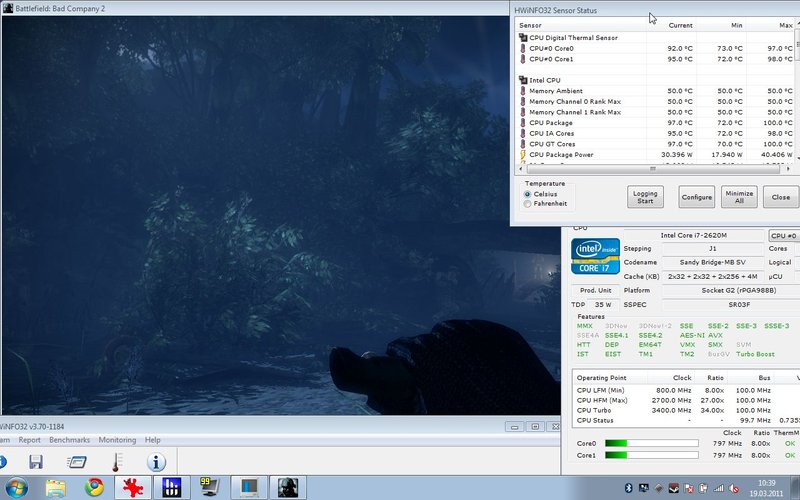Switch to HWiNFO32 computer icon in taskbar
The image size is (800, 500).
point(249,488)
